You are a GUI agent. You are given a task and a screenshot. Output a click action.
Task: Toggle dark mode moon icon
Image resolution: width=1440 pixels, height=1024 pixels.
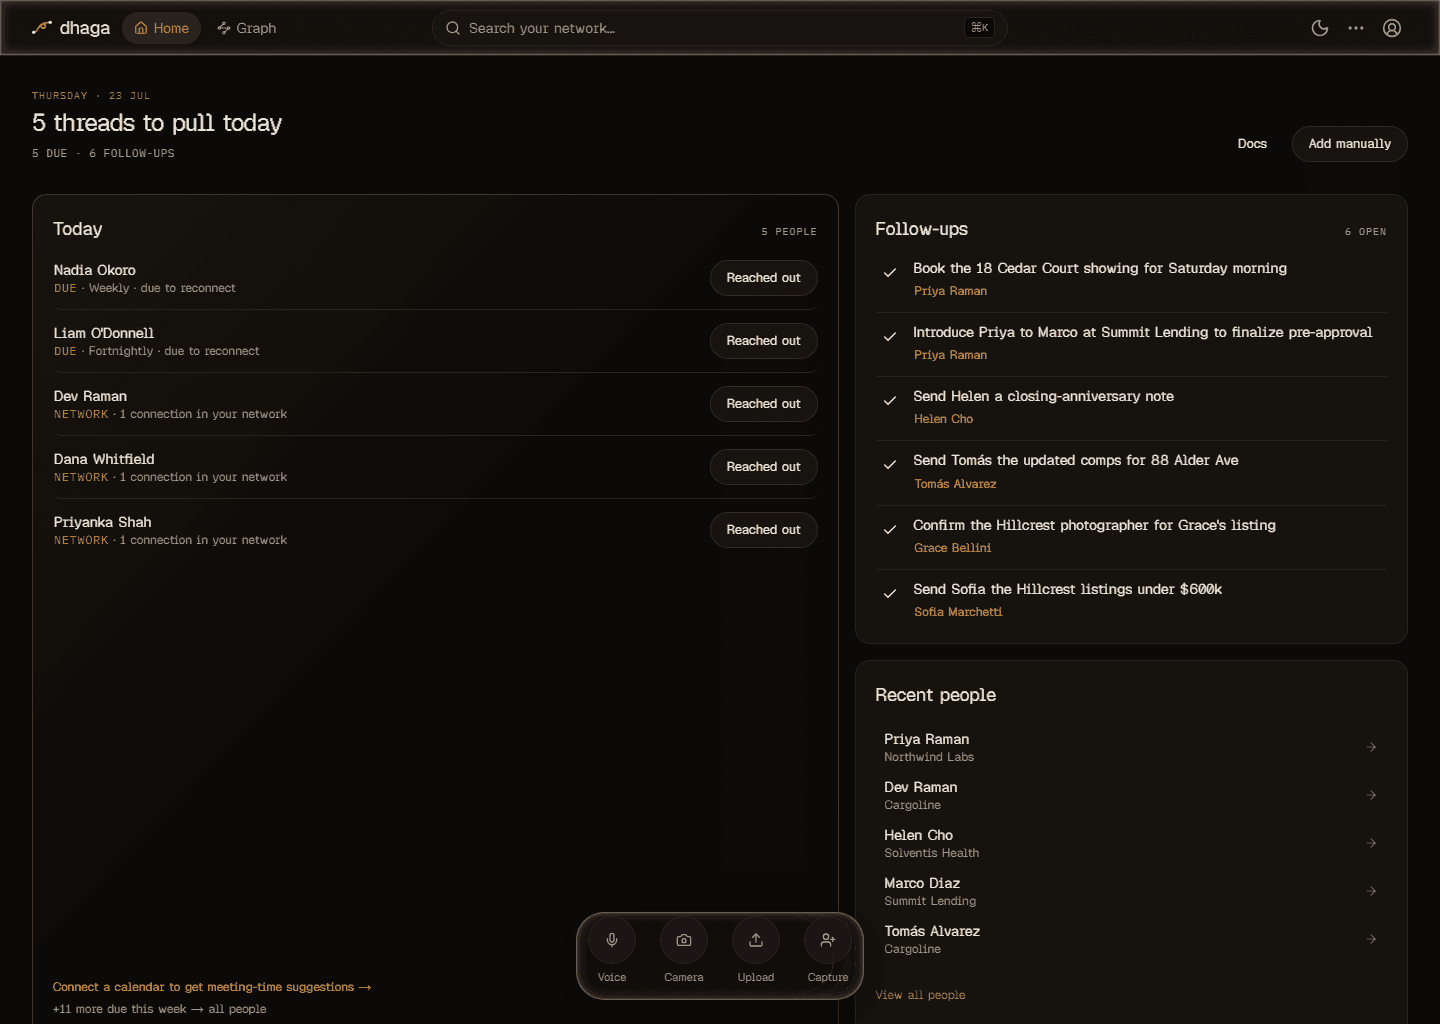tap(1320, 28)
